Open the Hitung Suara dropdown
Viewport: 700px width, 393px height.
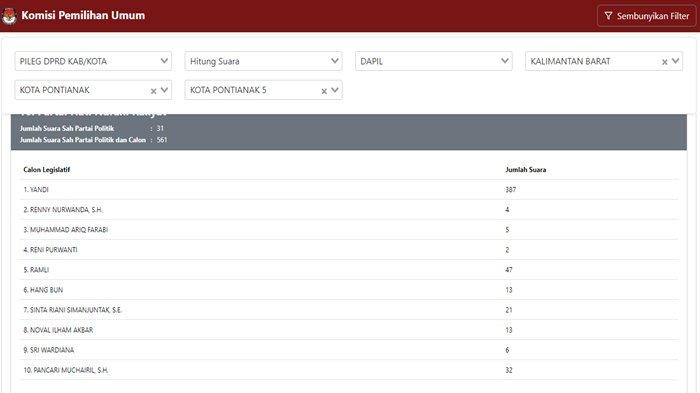pos(263,61)
